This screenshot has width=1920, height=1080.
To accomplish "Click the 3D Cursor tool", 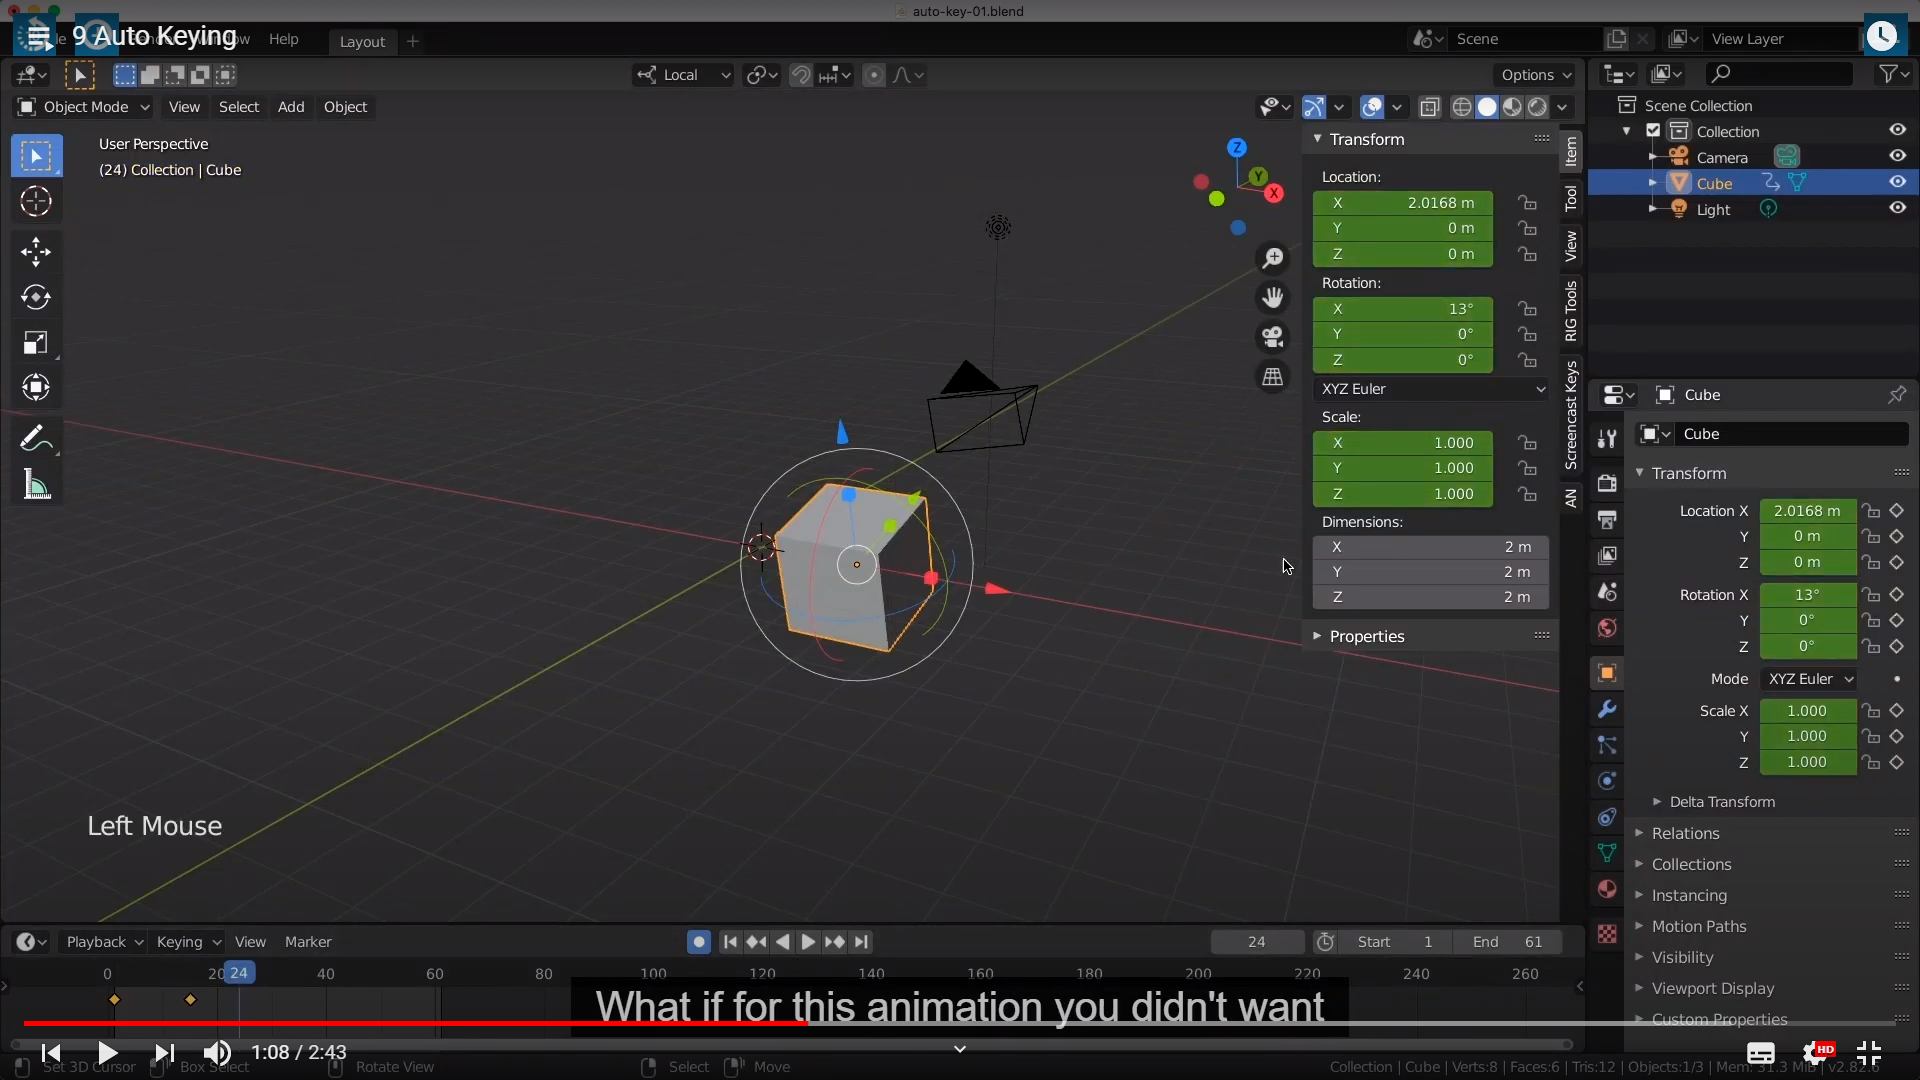I will 36,201.
